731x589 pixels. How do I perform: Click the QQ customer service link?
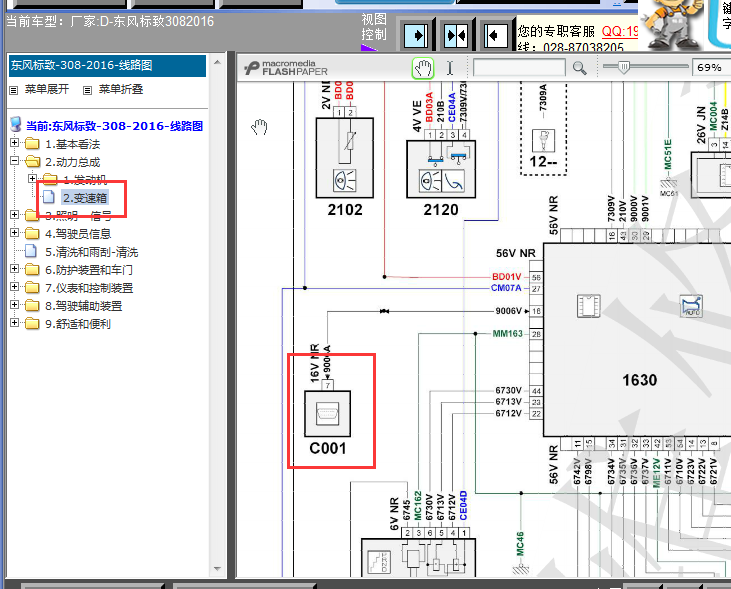620,31
